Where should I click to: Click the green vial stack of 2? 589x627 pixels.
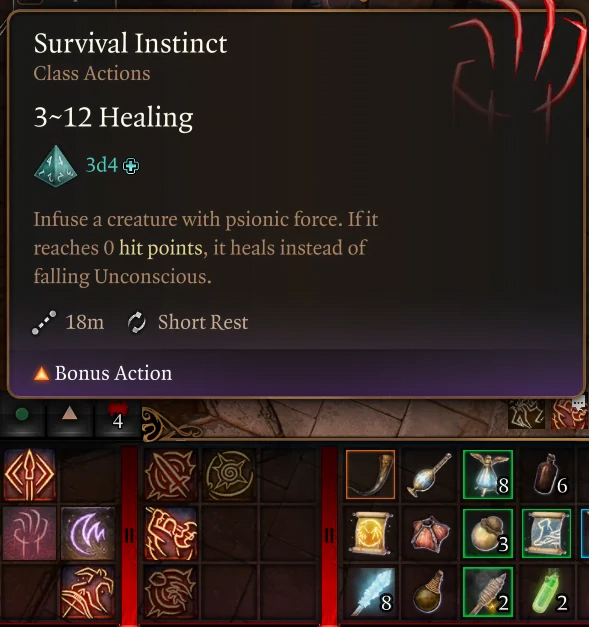(x=547, y=592)
